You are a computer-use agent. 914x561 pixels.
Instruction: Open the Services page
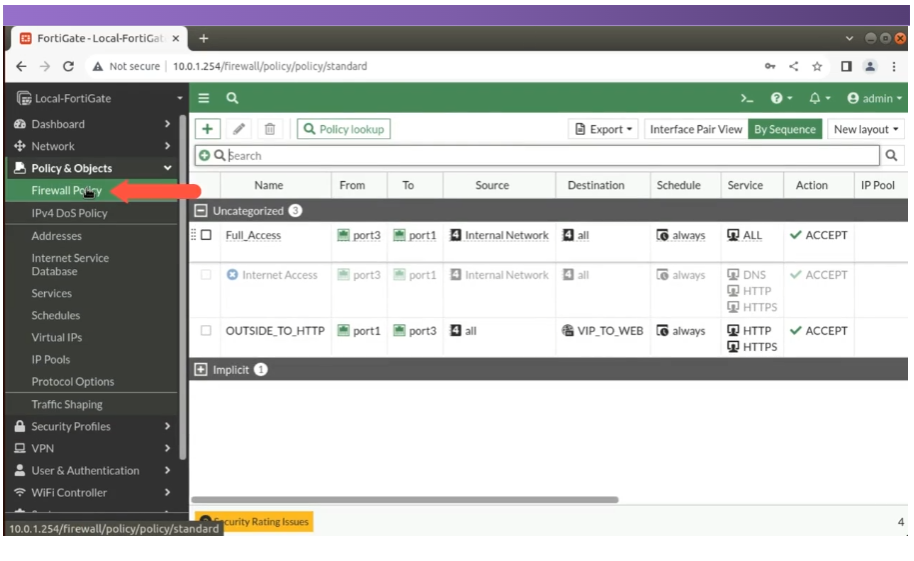[x=51, y=293]
